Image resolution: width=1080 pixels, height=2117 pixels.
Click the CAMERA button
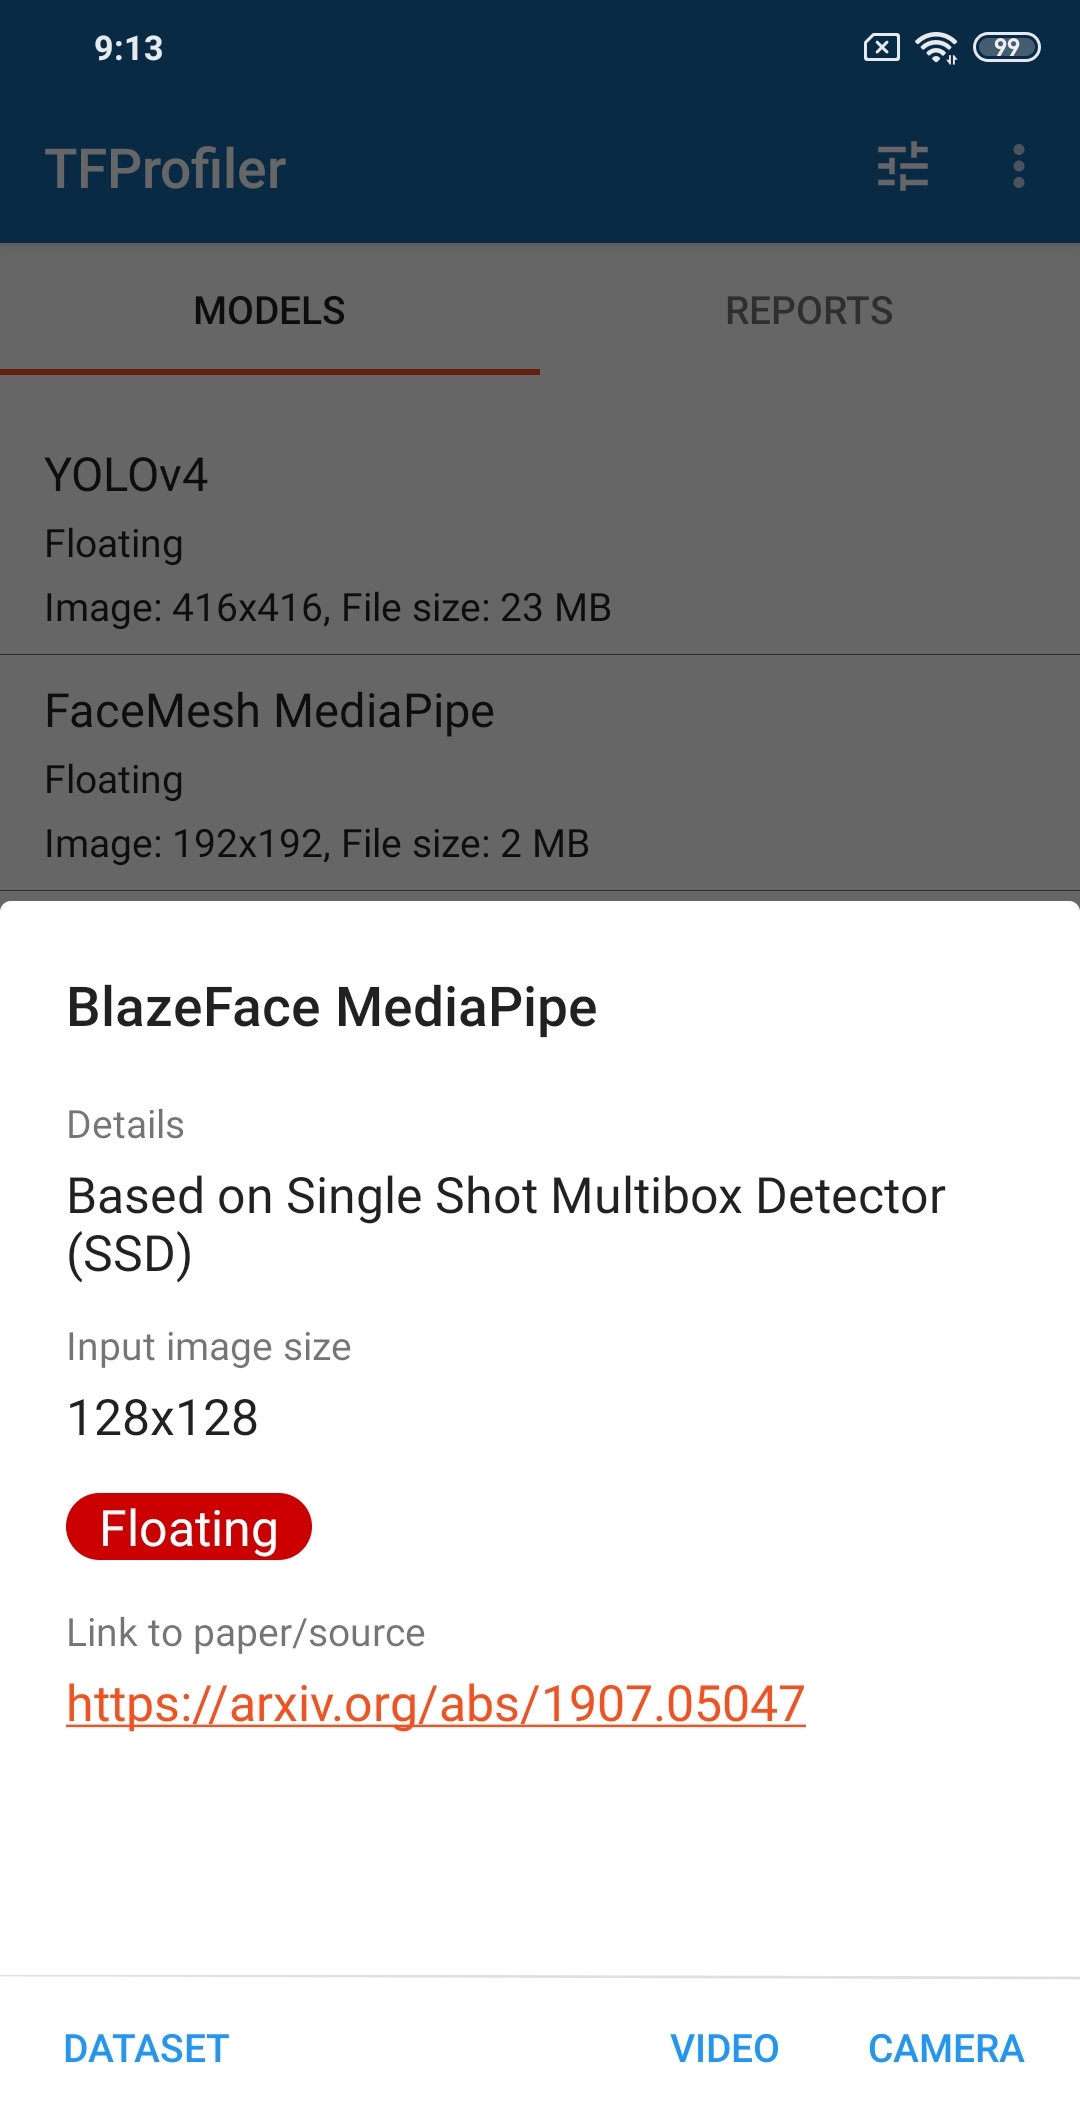click(x=946, y=2049)
